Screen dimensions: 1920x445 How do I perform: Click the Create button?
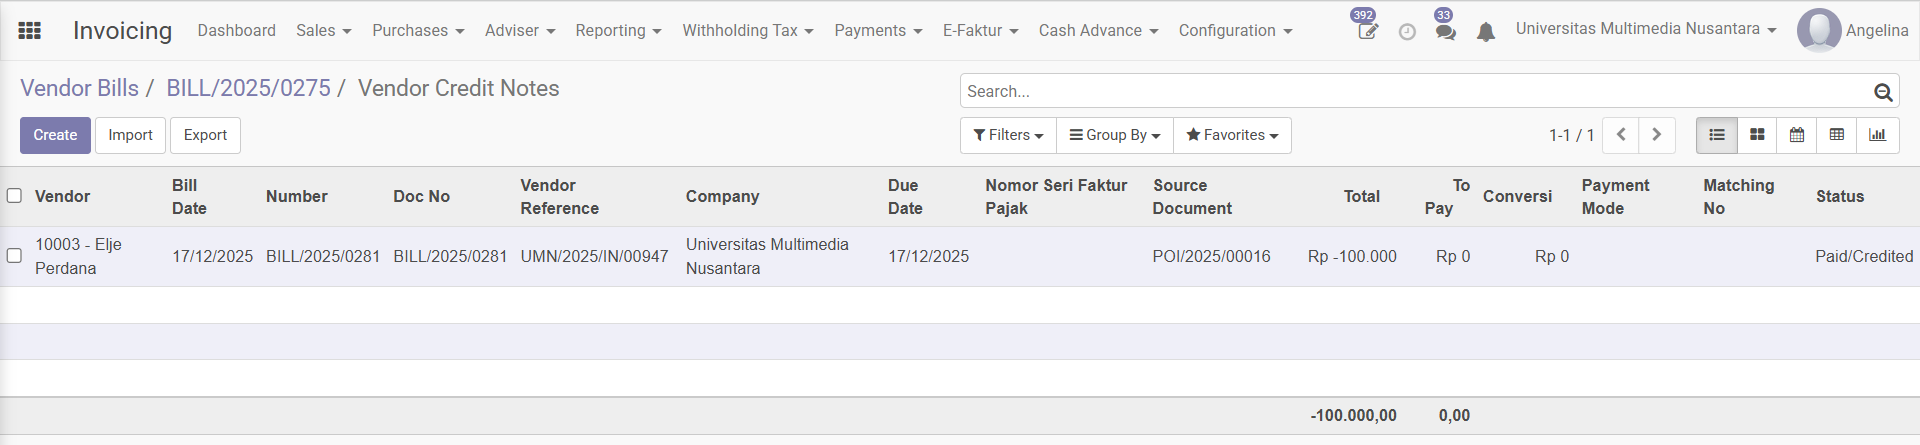[55, 135]
